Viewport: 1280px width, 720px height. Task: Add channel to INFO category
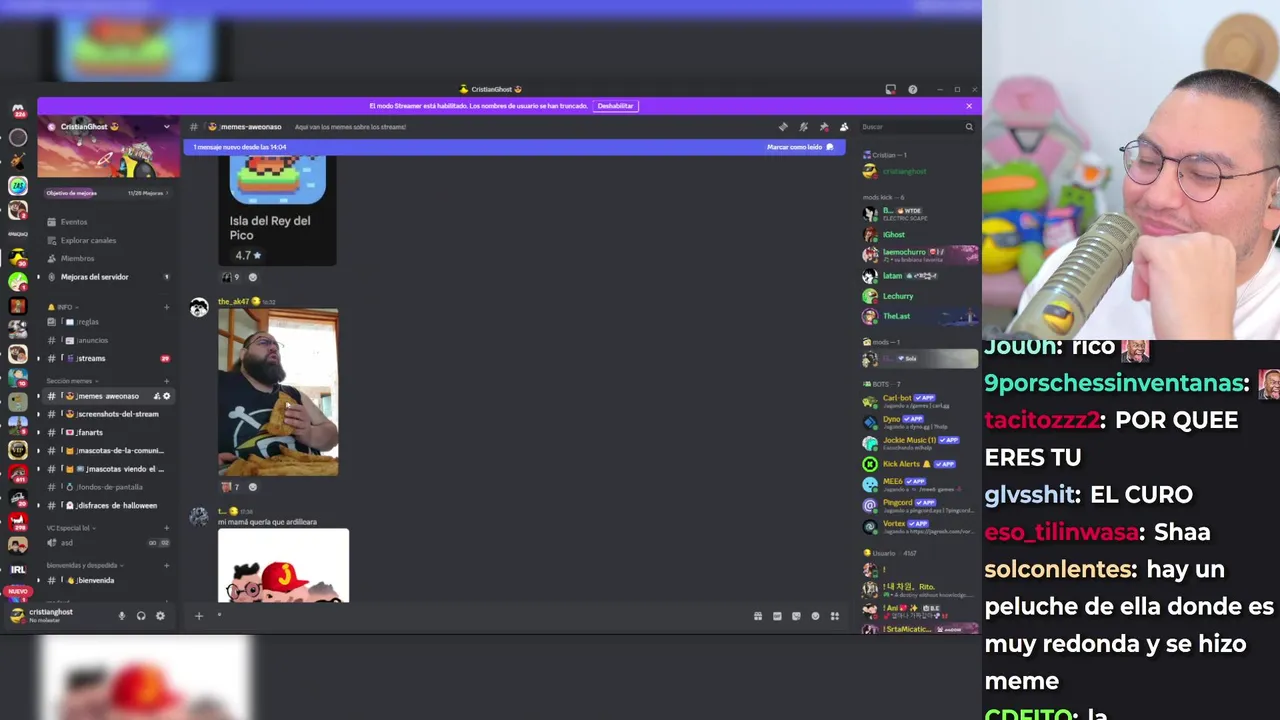[166, 307]
